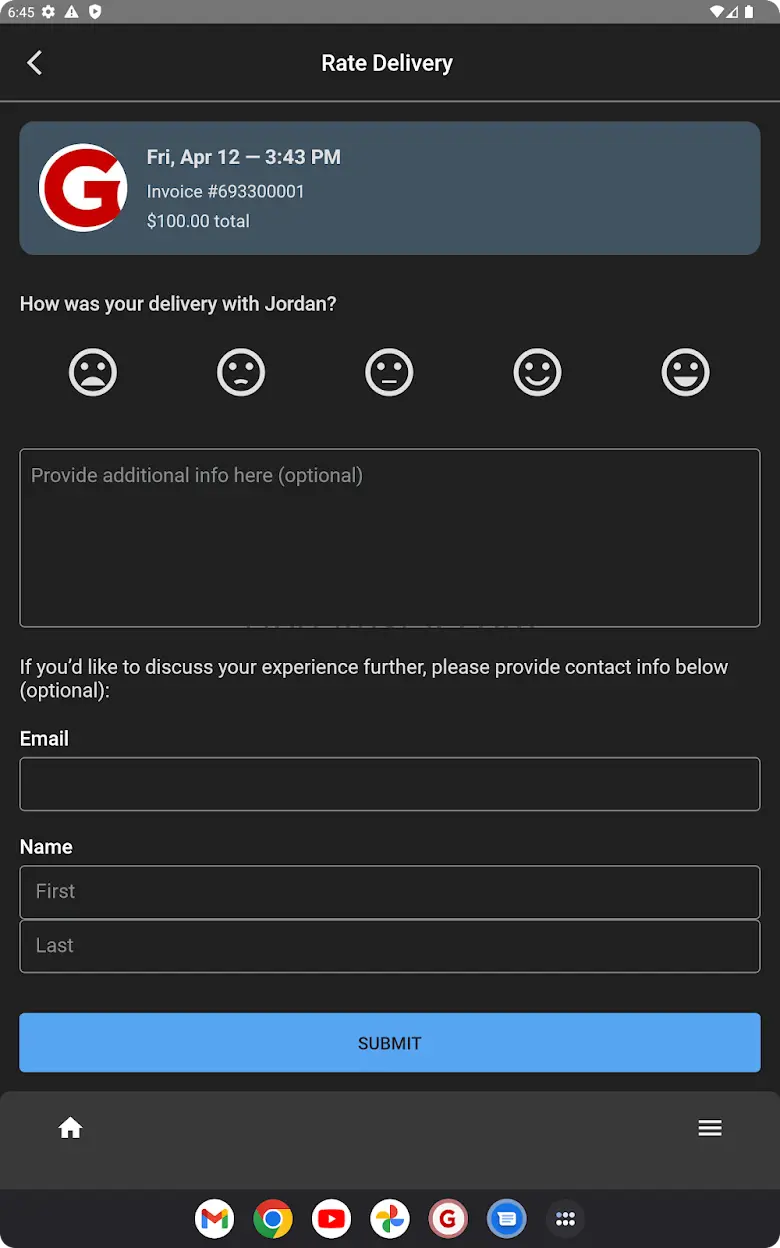780x1248 pixels.
Task: Tap the back arrow icon
Action: click(34, 63)
